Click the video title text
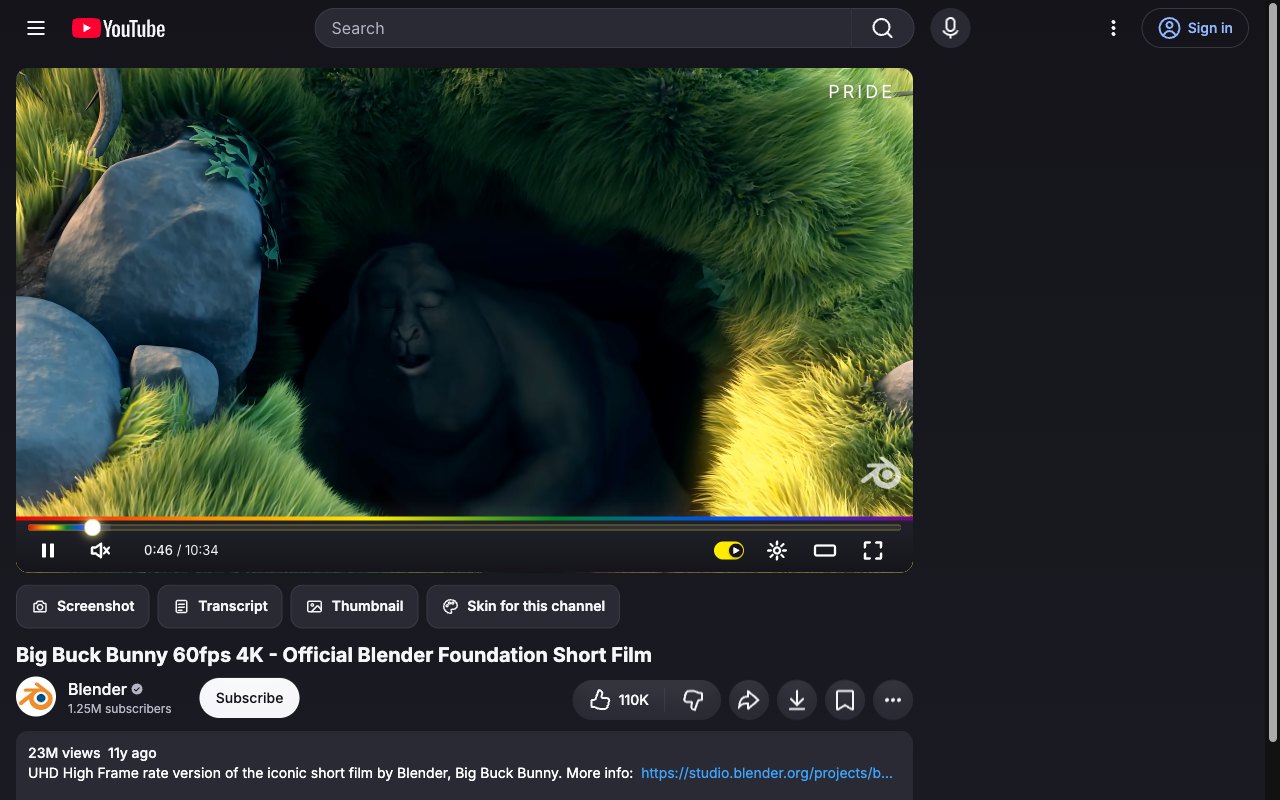Screen dimensions: 1280x800 click(334, 655)
